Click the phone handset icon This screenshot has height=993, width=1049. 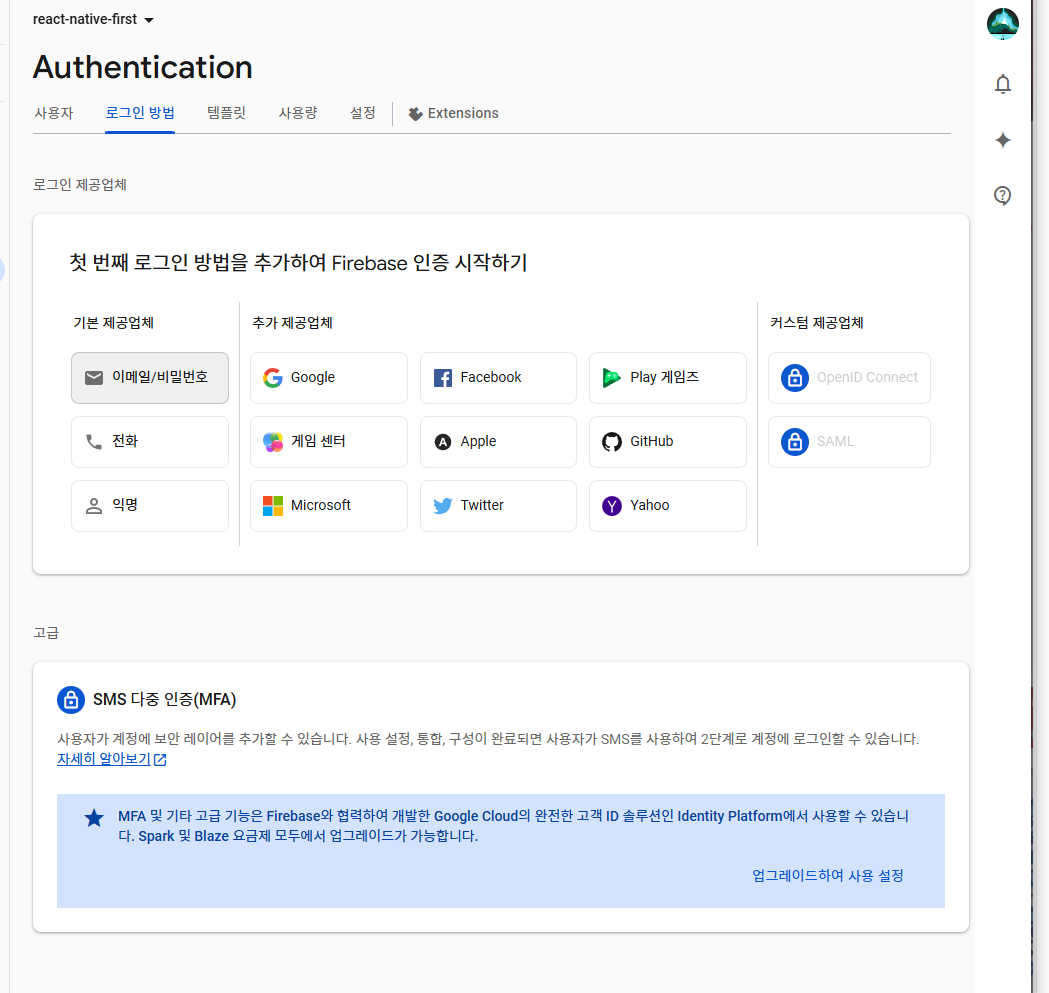tap(94, 442)
